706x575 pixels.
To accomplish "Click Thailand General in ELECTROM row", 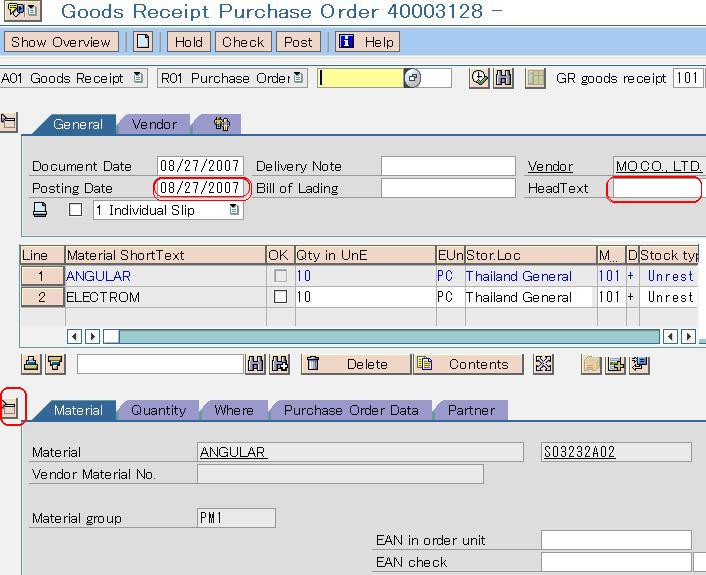I will (519, 297).
